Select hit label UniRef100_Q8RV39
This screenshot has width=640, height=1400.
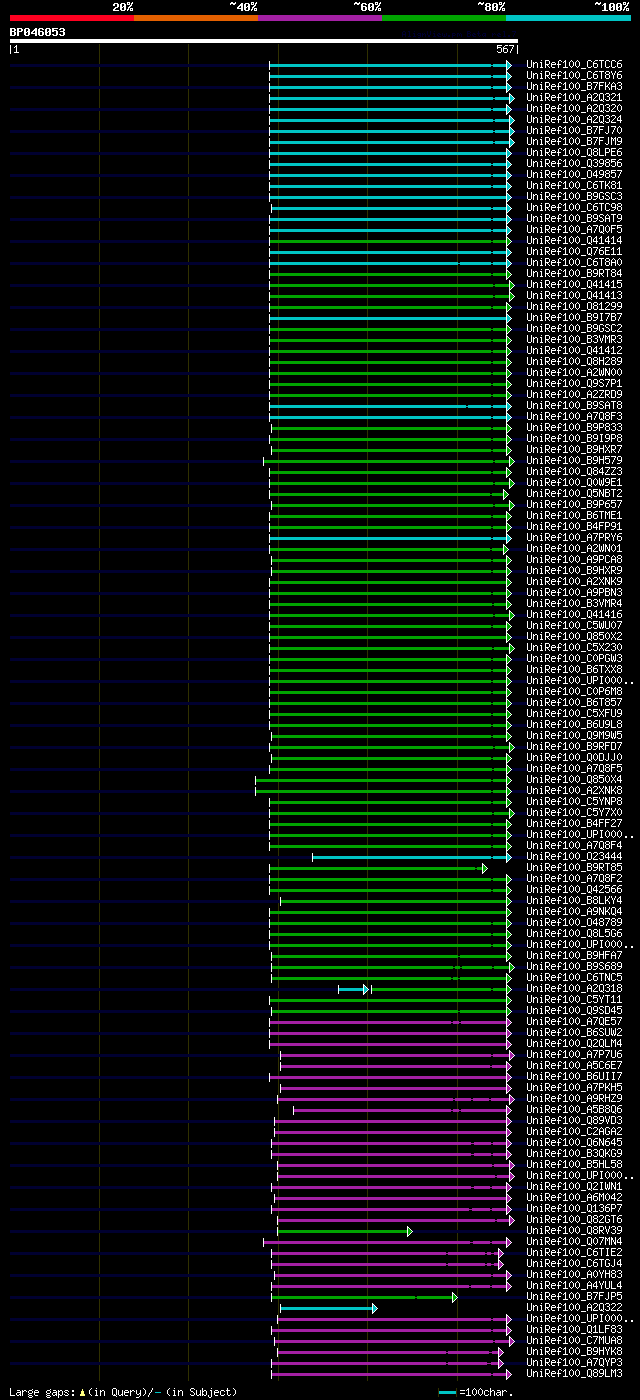(x=574, y=1231)
